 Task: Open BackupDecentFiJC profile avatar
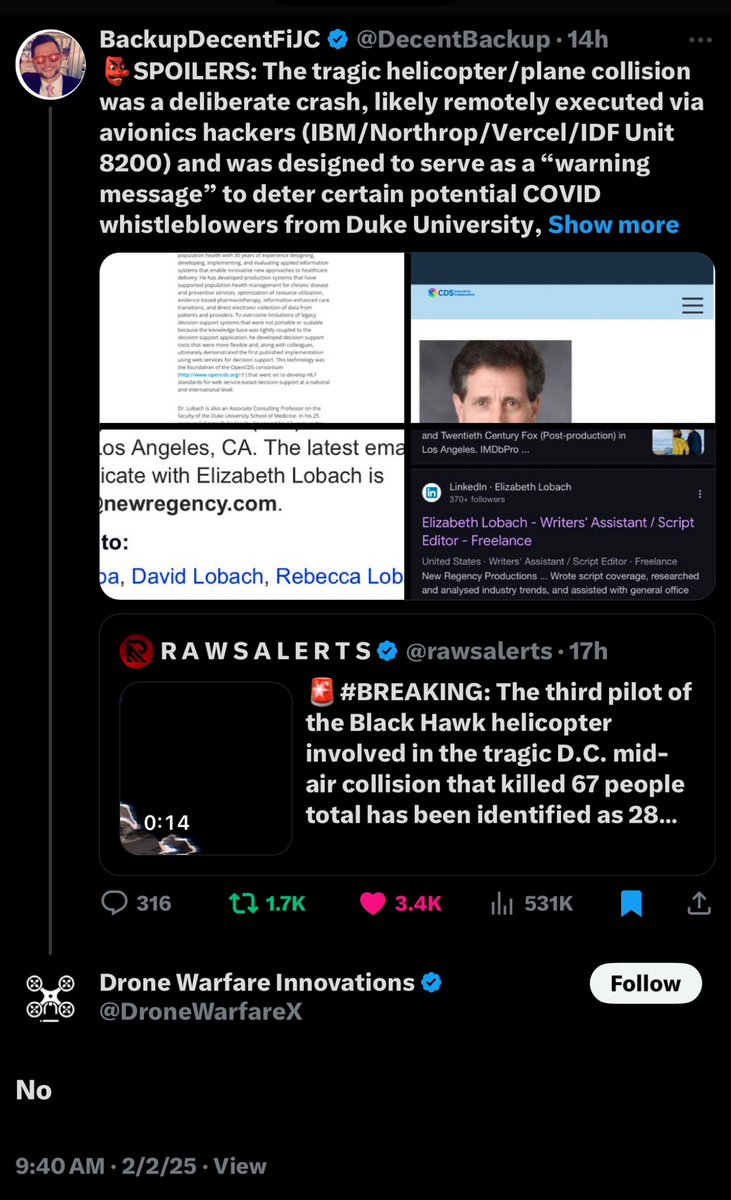click(x=50, y=64)
